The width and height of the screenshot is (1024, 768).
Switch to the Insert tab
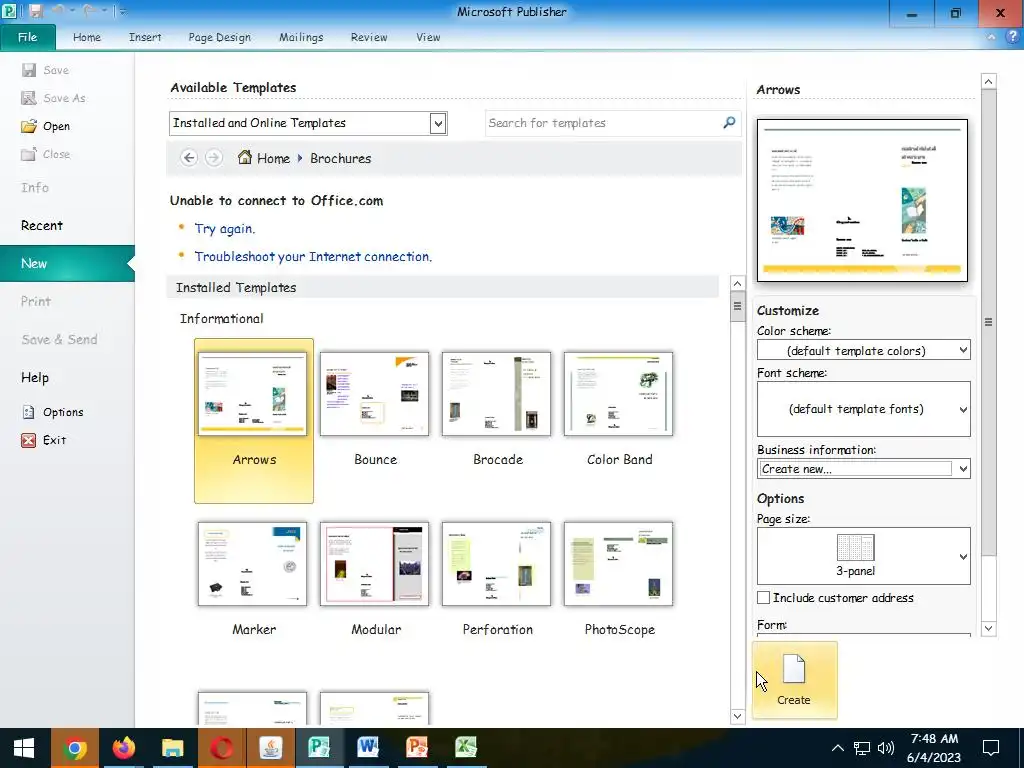pos(145,37)
